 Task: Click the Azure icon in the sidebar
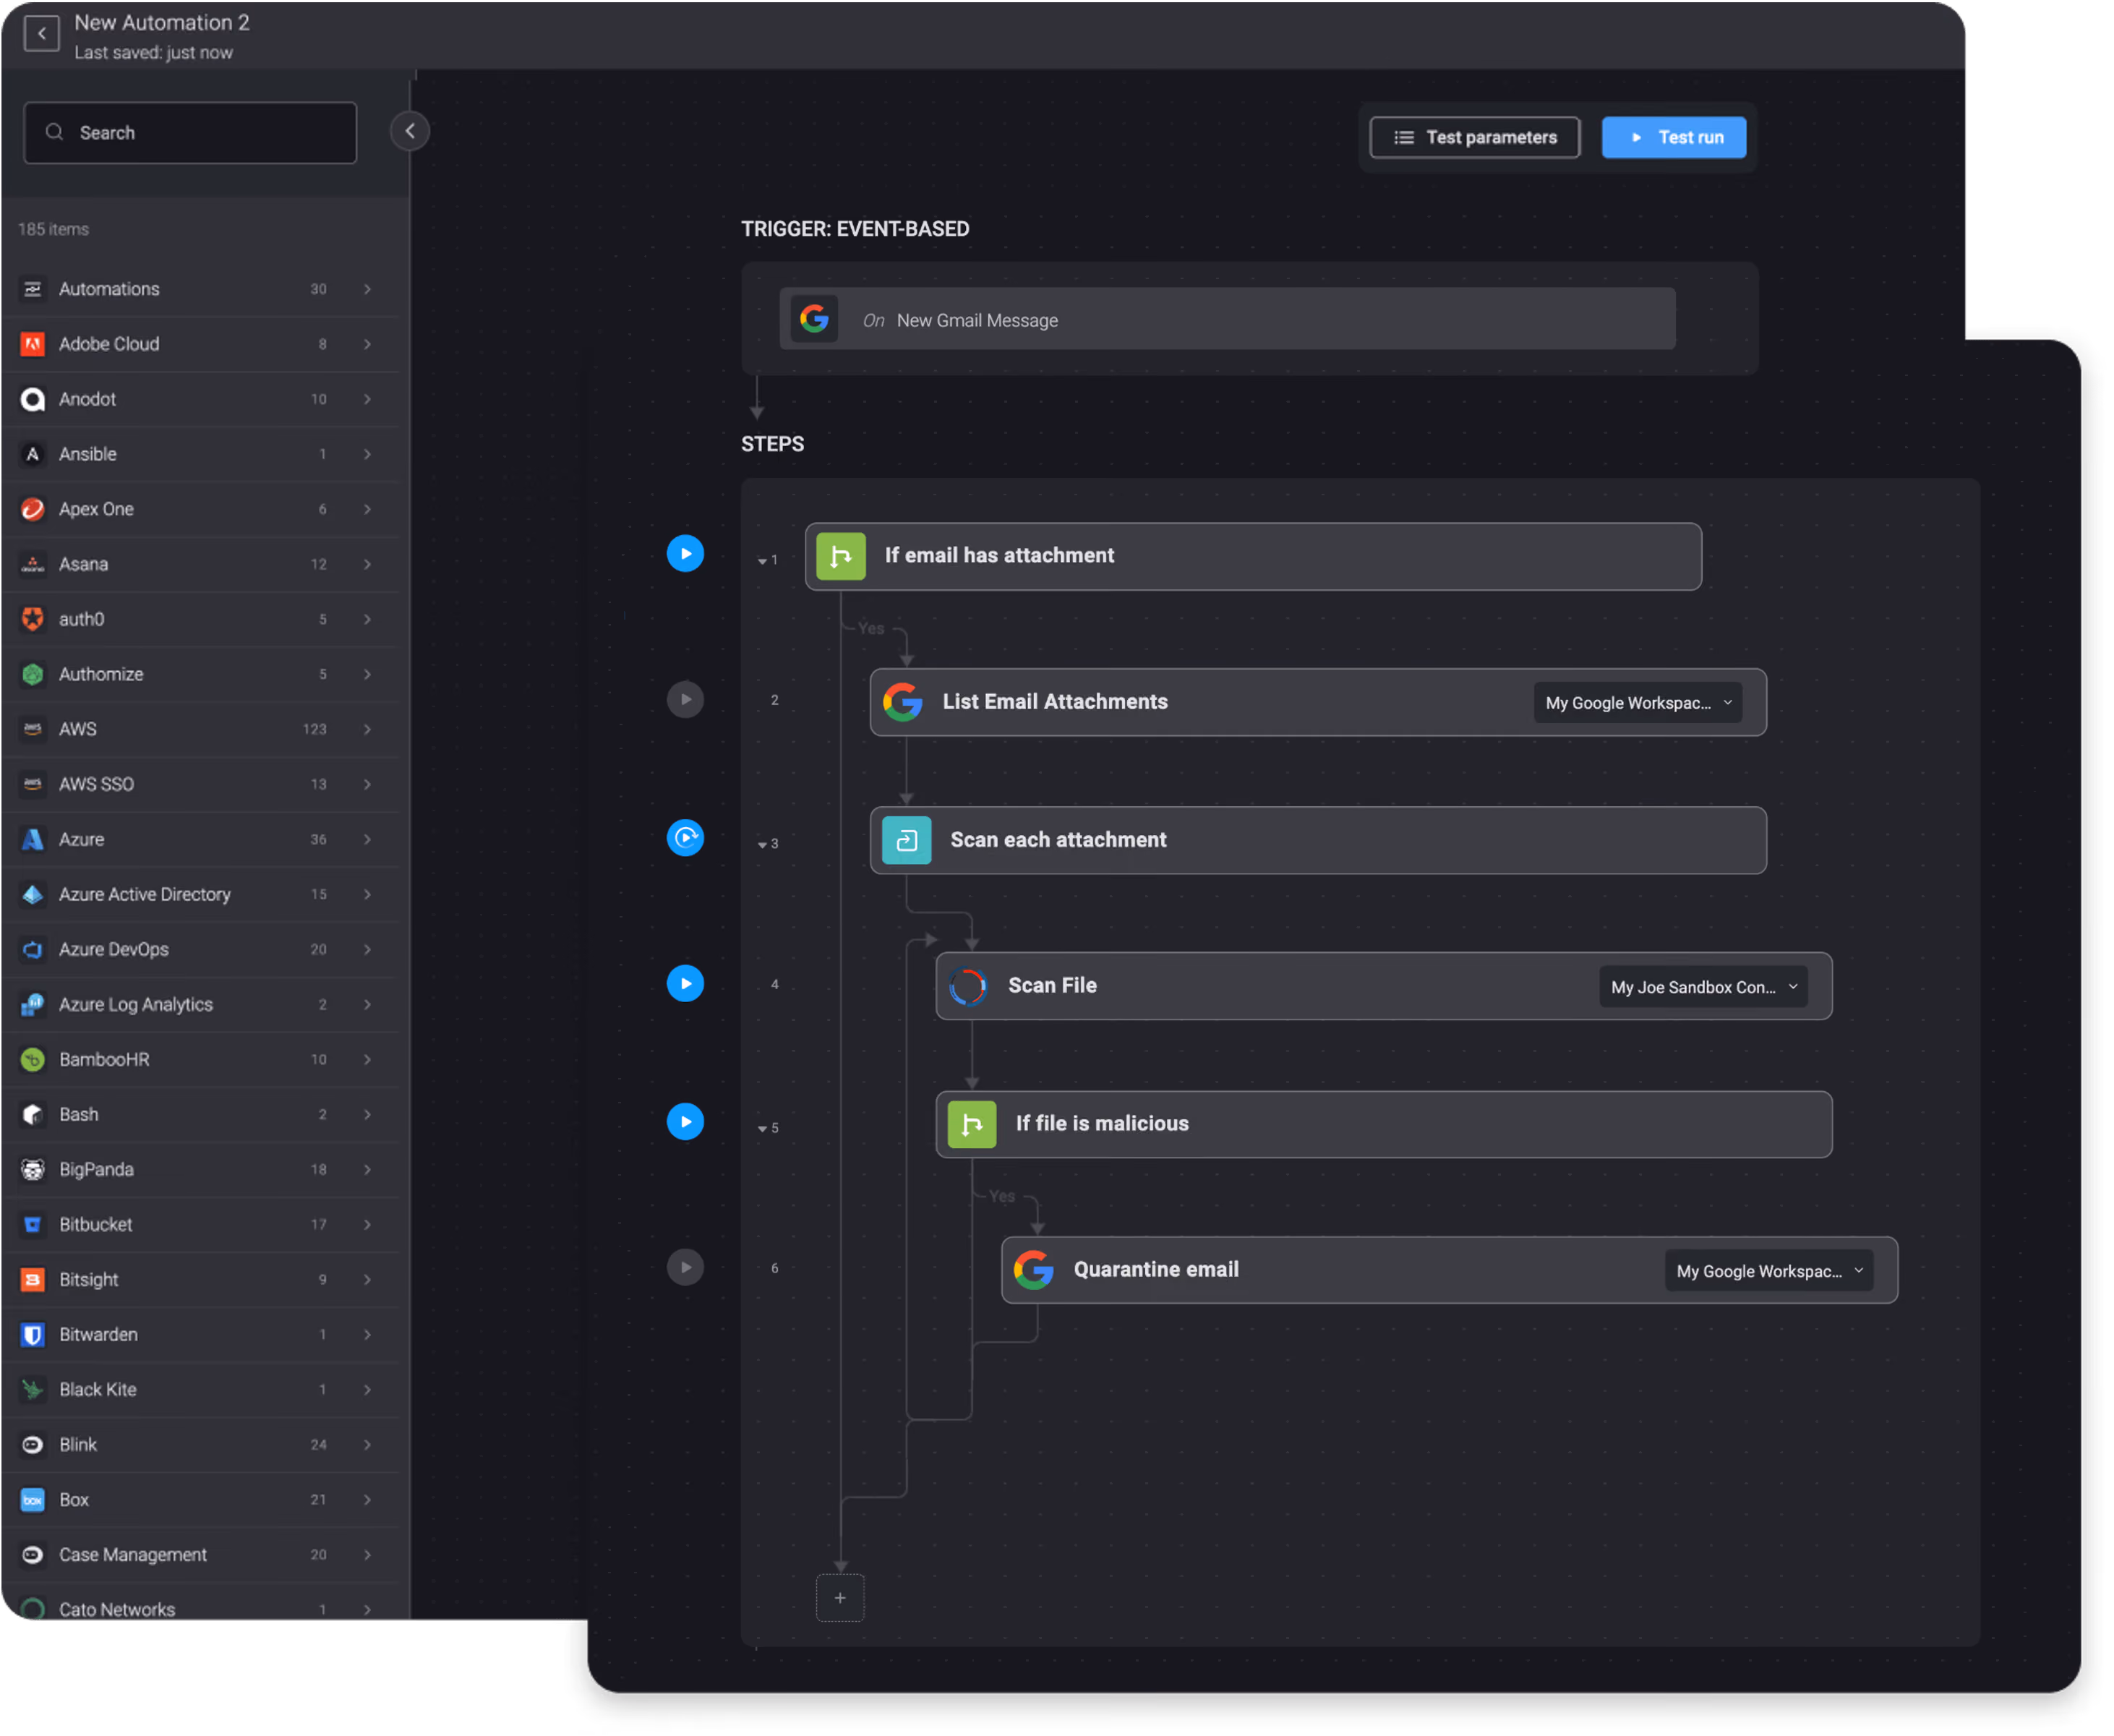33,839
